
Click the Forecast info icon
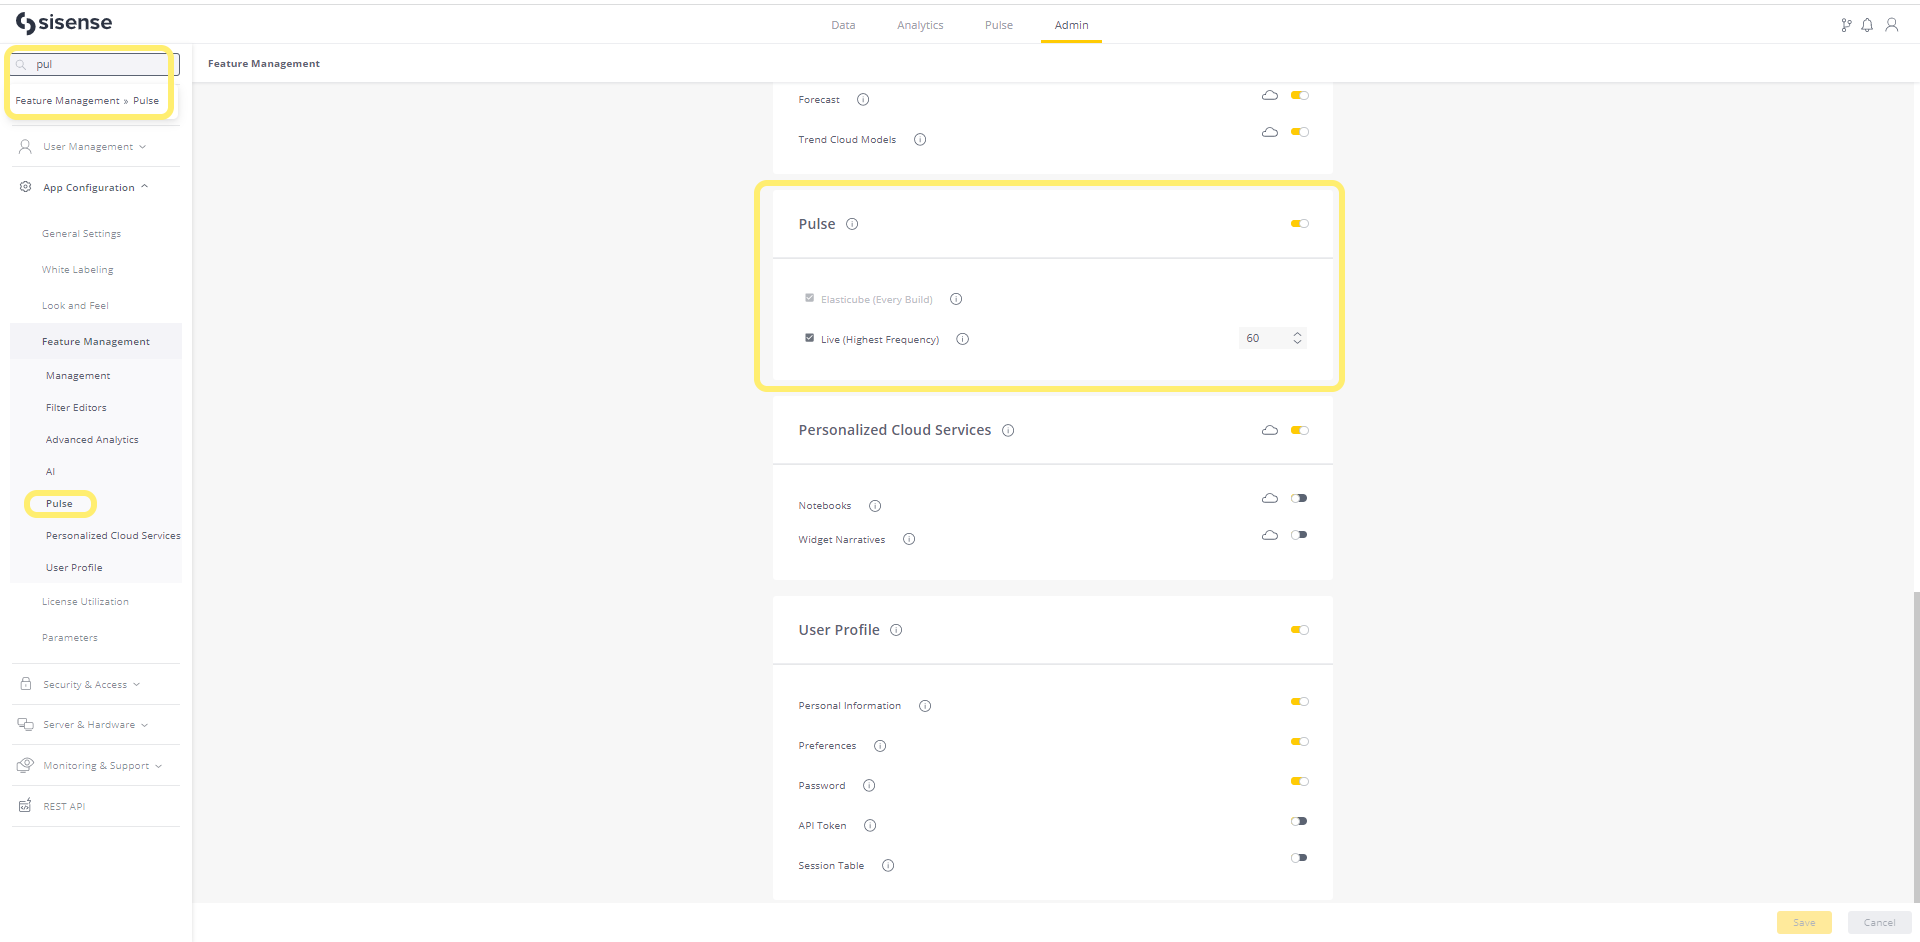point(863,99)
